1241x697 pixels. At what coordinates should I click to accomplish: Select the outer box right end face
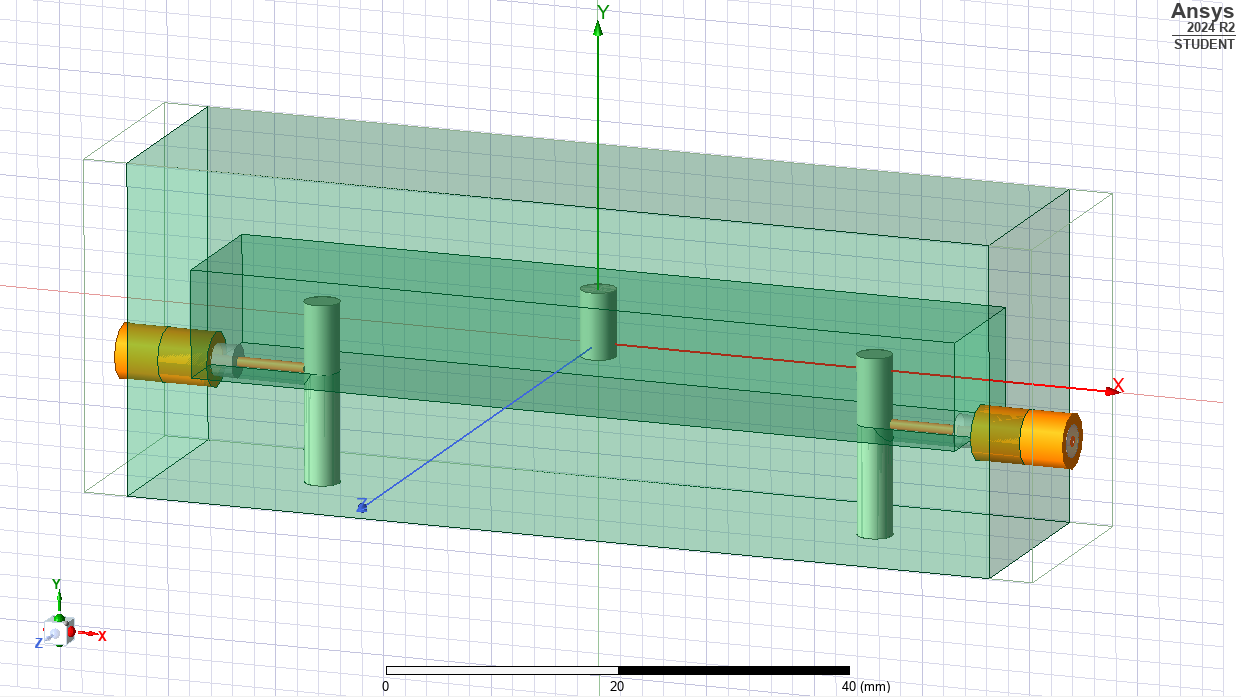coord(1029,385)
